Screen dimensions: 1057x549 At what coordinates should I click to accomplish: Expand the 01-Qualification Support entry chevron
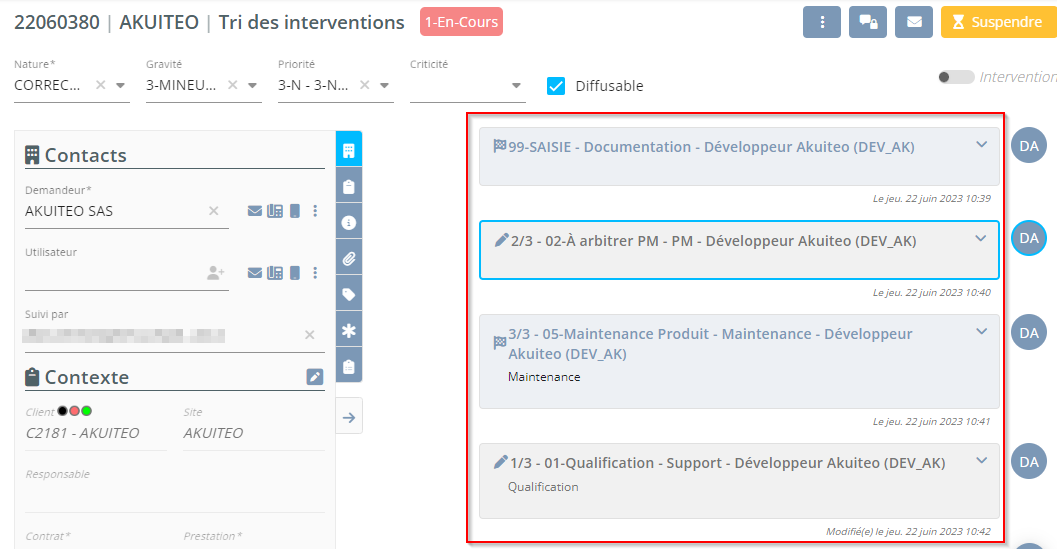pos(981,461)
